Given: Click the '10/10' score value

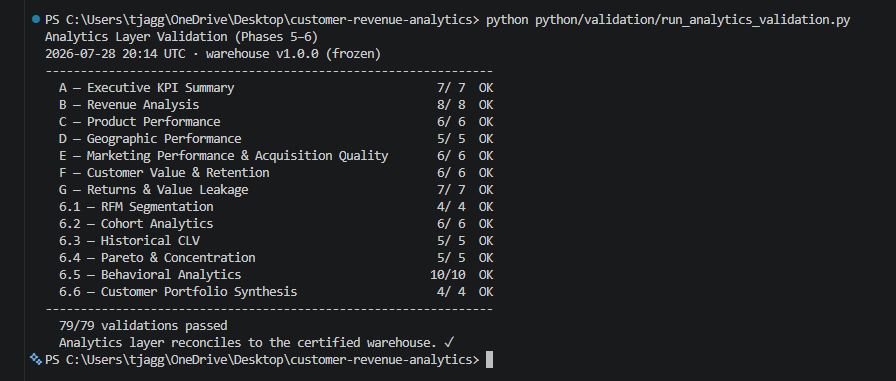Looking at the screenshot, I should tap(448, 275).
